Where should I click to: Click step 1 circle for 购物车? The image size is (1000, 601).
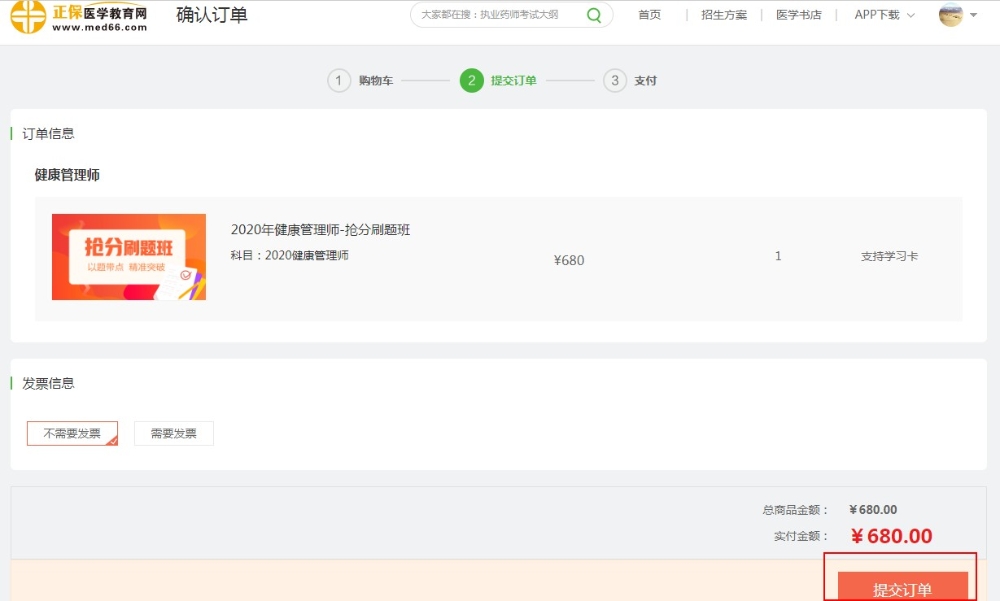339,81
